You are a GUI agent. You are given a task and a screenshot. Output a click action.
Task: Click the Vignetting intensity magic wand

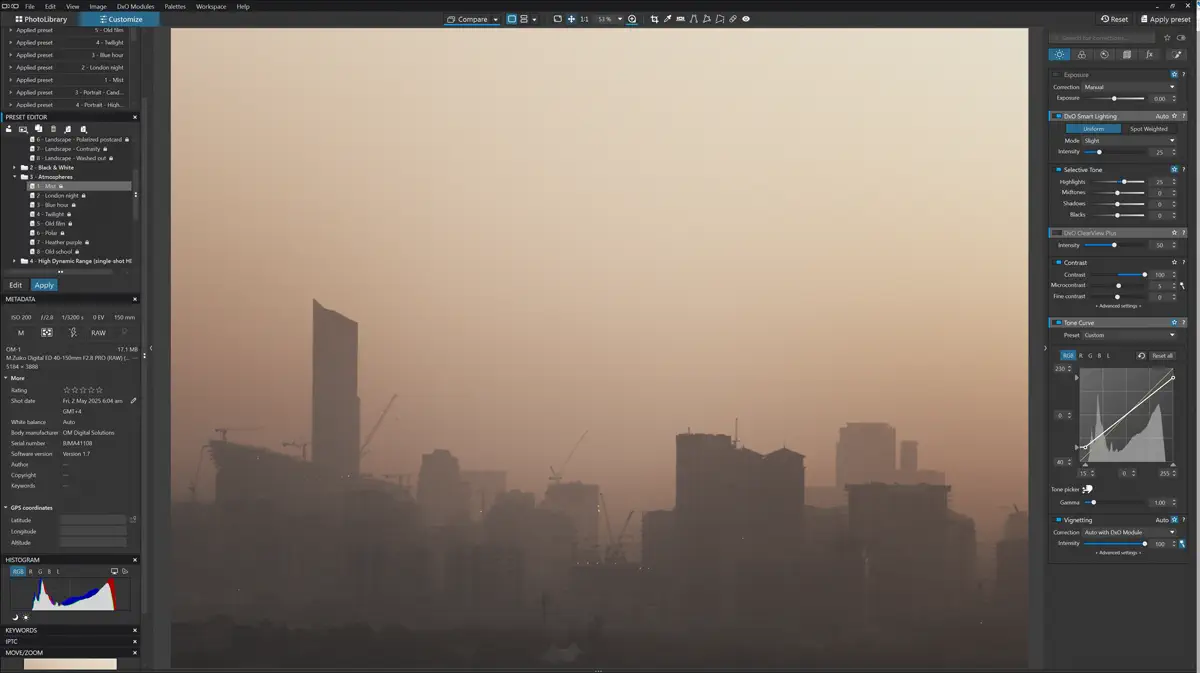1181,544
